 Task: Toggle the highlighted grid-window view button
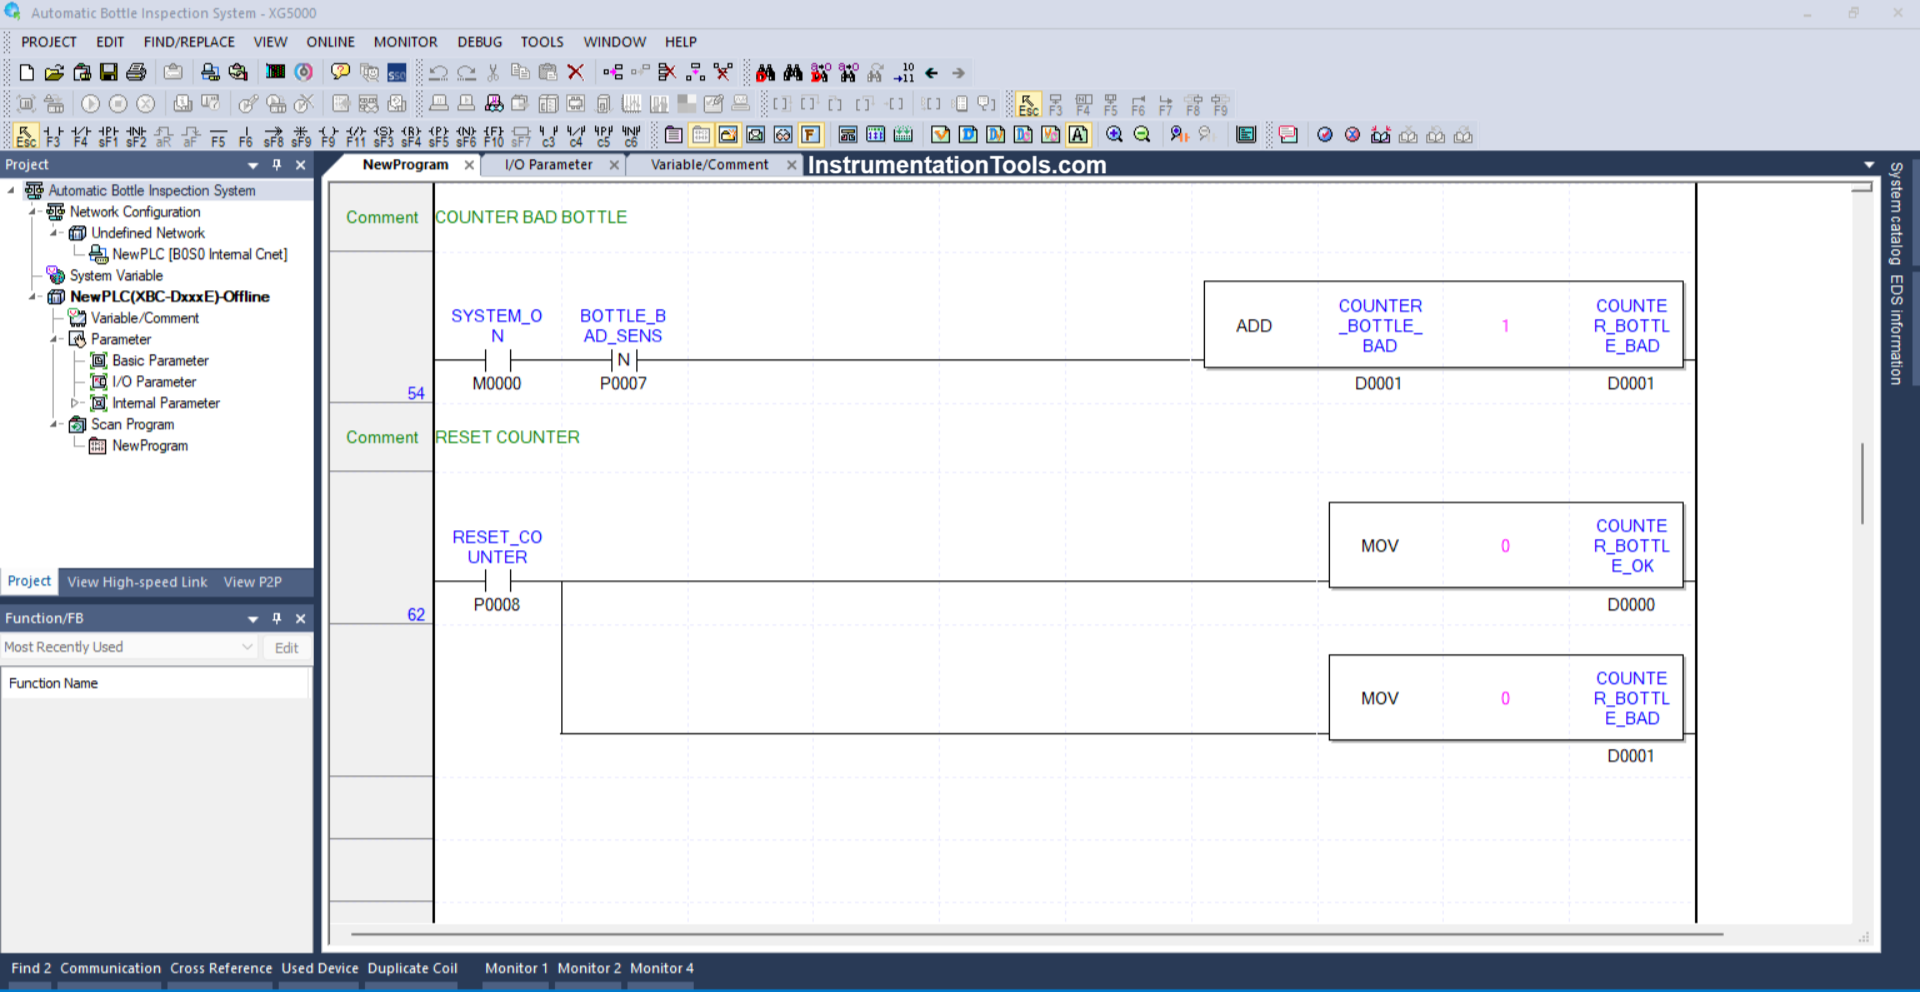(701, 135)
